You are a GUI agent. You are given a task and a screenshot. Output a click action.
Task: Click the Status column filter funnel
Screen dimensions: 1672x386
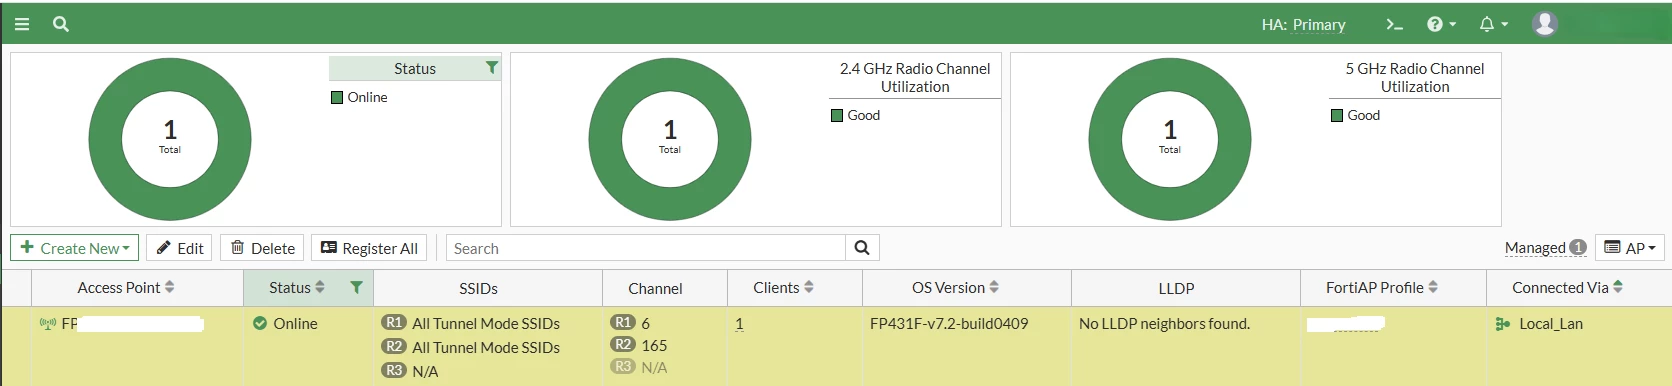(x=356, y=288)
